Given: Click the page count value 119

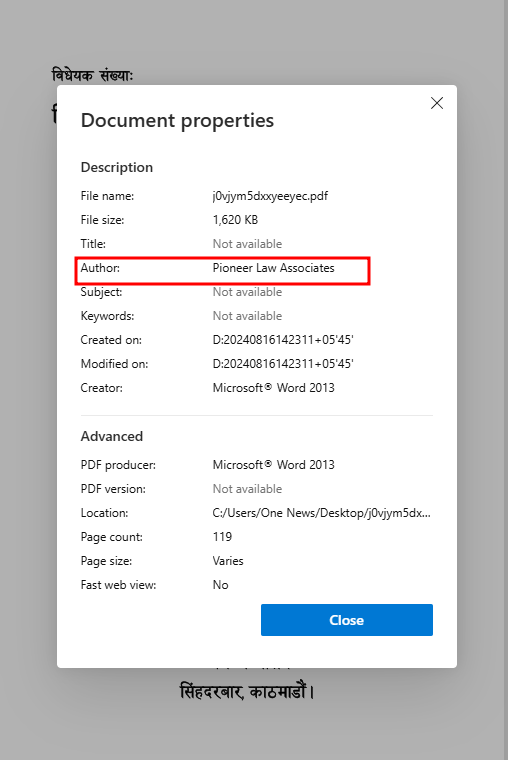Looking at the screenshot, I should (x=222, y=537).
